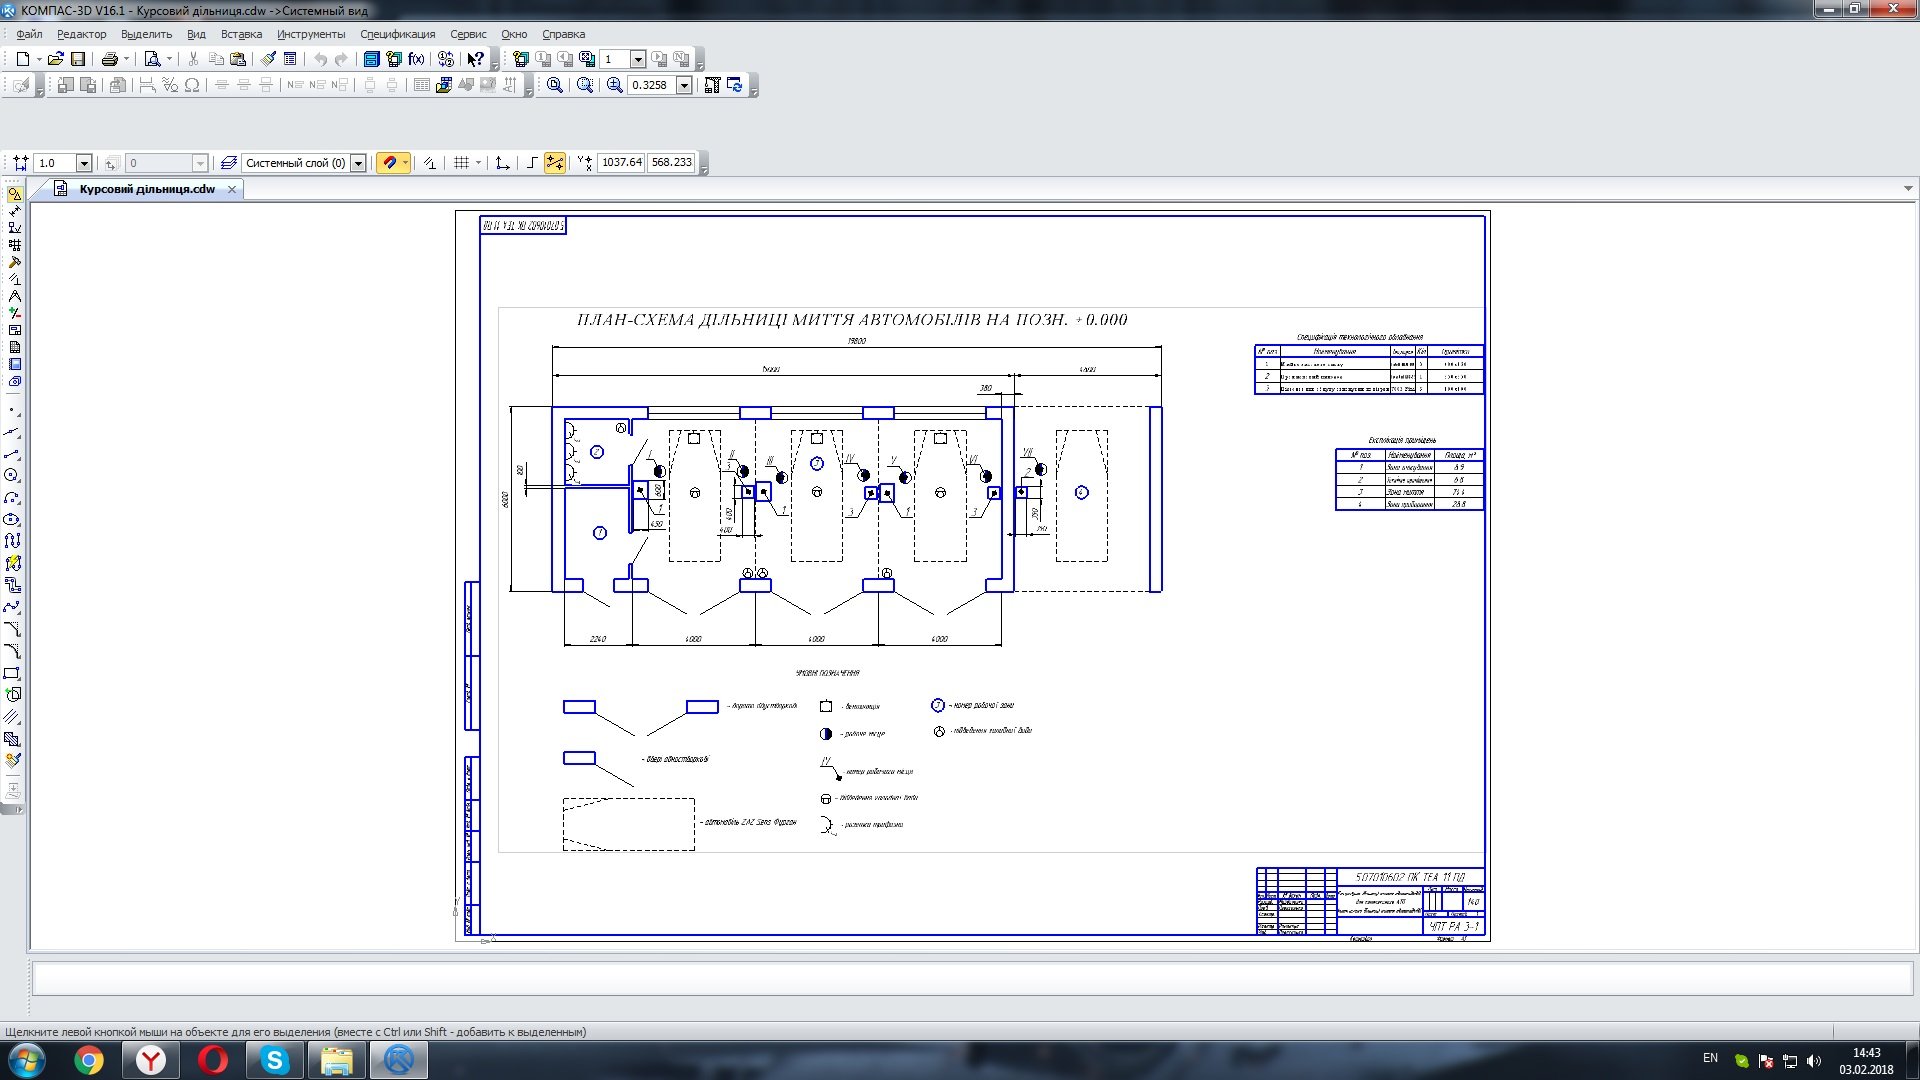Open the print preview tool
The height and width of the screenshot is (1080, 1920).
(152, 59)
